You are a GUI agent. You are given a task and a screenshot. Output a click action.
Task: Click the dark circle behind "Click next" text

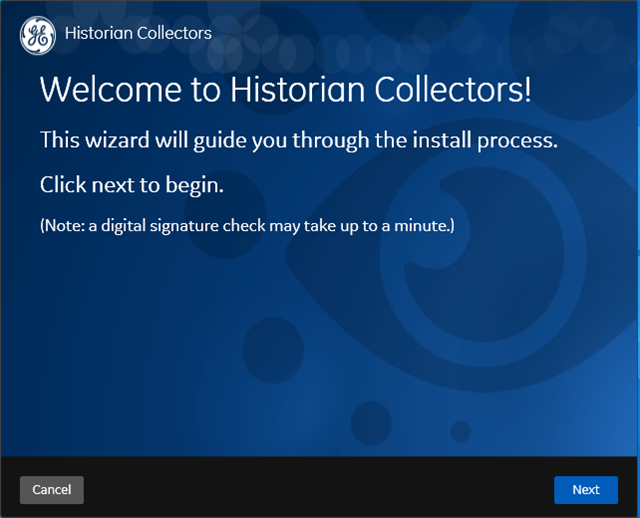pos(225,214)
